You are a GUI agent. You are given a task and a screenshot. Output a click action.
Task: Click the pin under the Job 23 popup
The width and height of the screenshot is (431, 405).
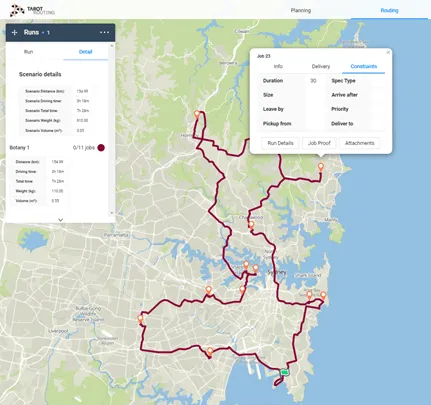click(x=321, y=166)
